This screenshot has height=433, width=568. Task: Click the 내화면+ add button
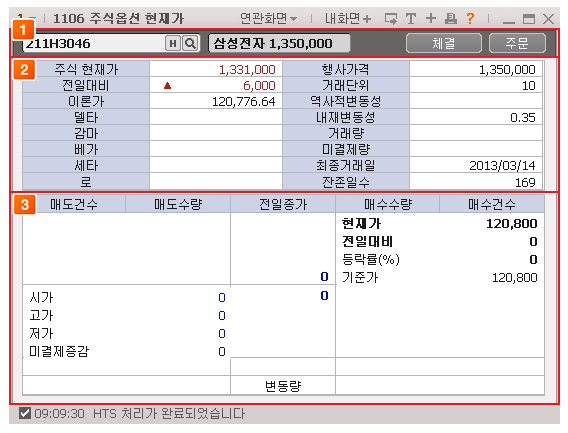348,18
